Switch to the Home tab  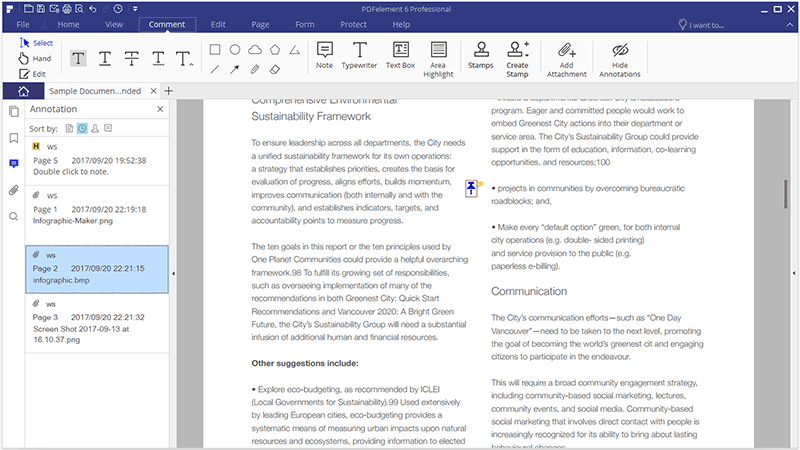tap(68, 24)
